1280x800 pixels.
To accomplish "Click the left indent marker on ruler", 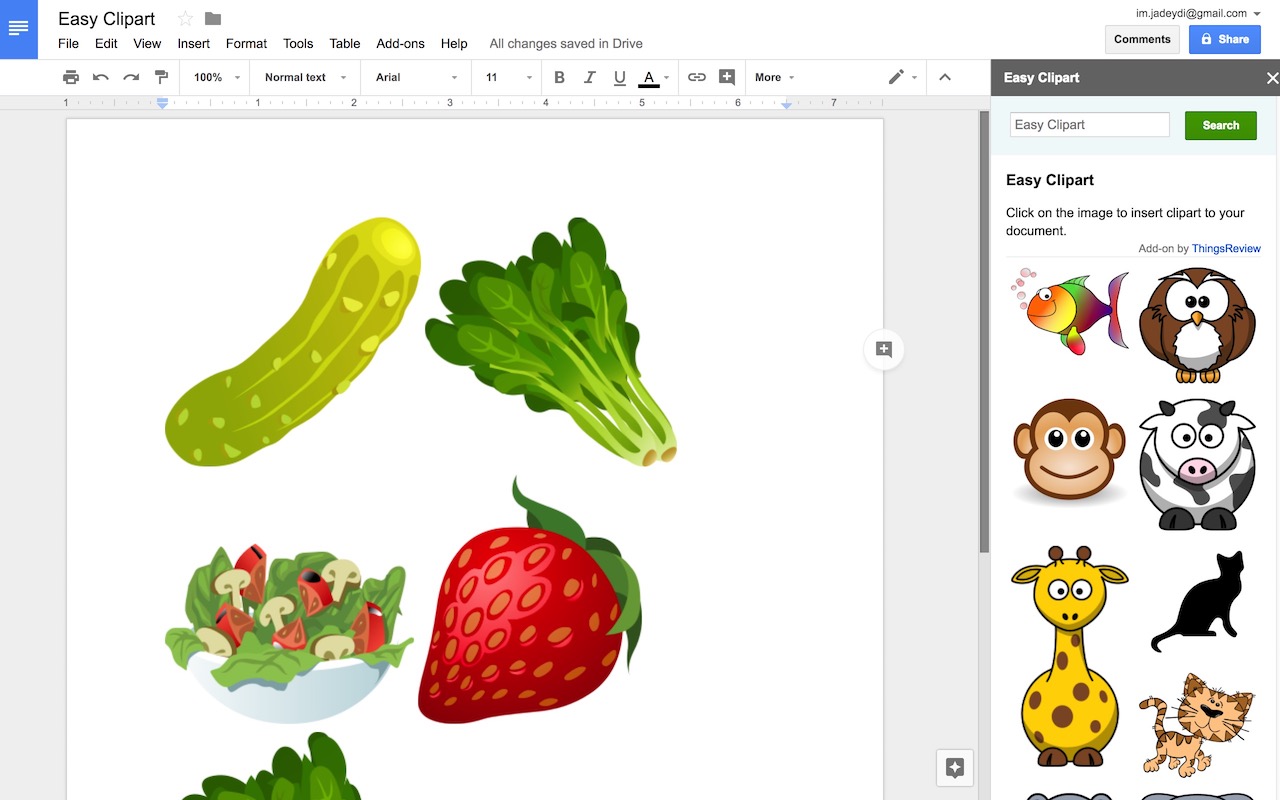I will pyautogui.click(x=162, y=103).
